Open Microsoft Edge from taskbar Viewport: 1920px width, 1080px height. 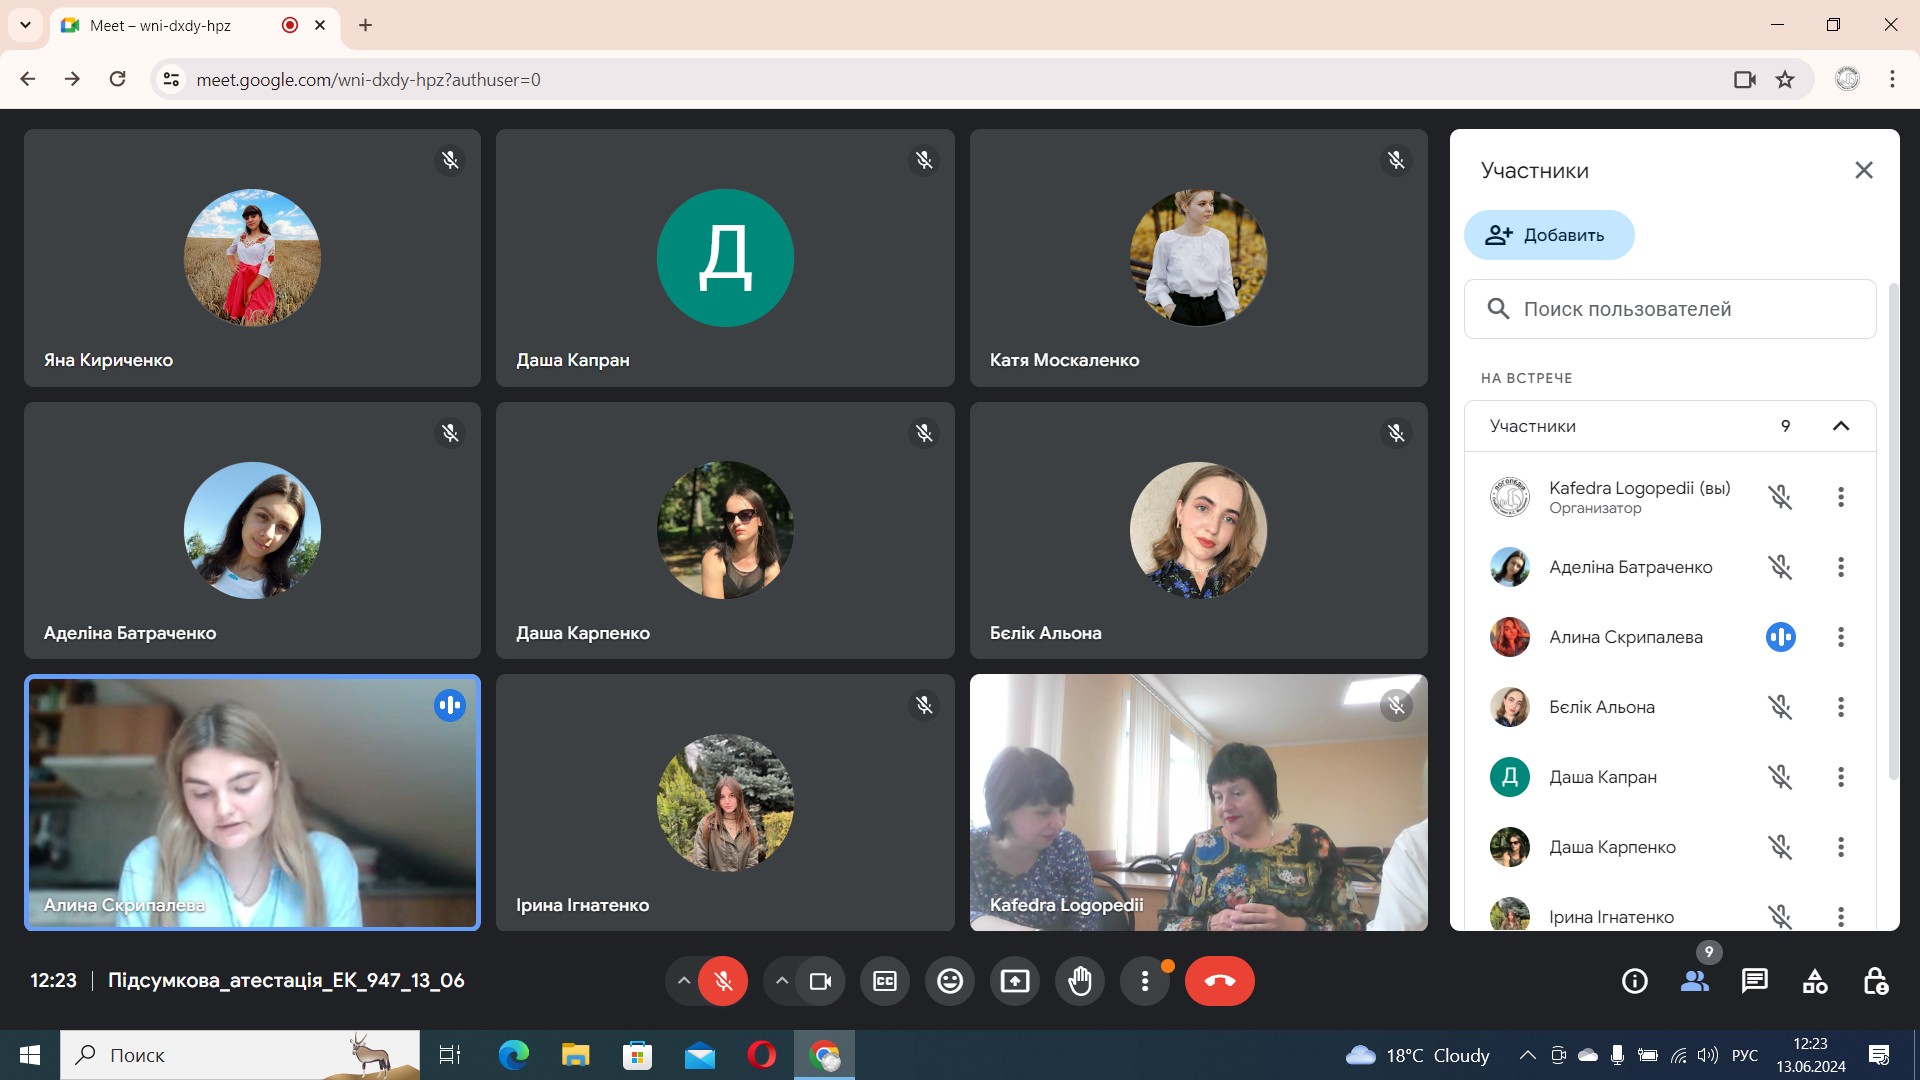pyautogui.click(x=514, y=1055)
